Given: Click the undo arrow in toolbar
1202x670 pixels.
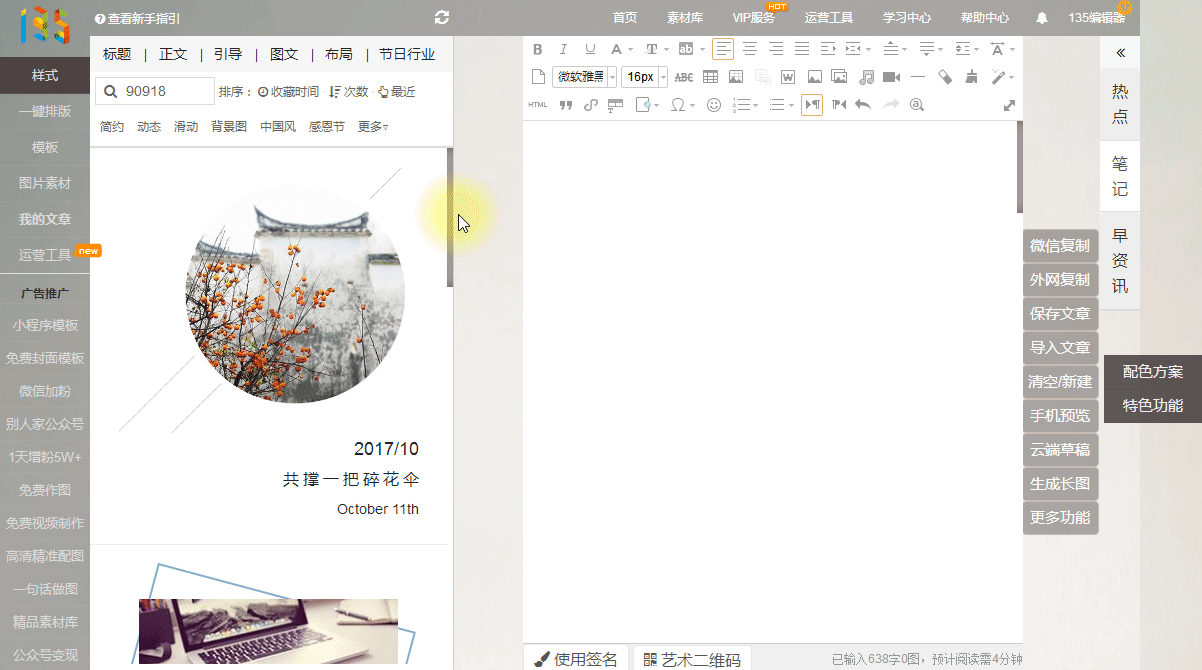Looking at the screenshot, I should (x=863, y=105).
